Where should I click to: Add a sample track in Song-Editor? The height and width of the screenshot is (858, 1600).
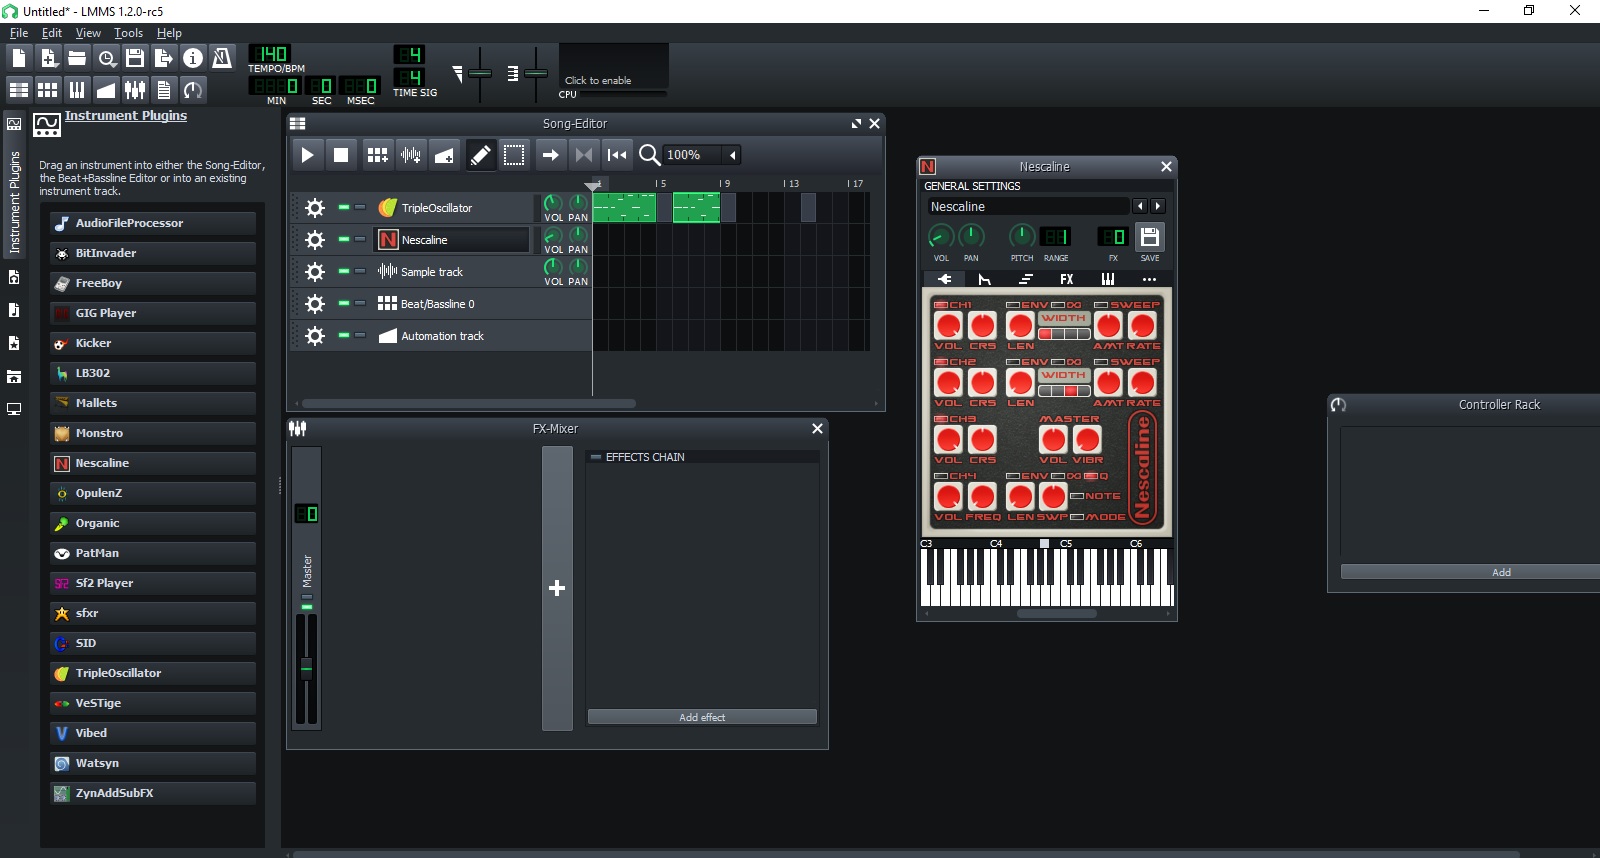[x=411, y=155]
